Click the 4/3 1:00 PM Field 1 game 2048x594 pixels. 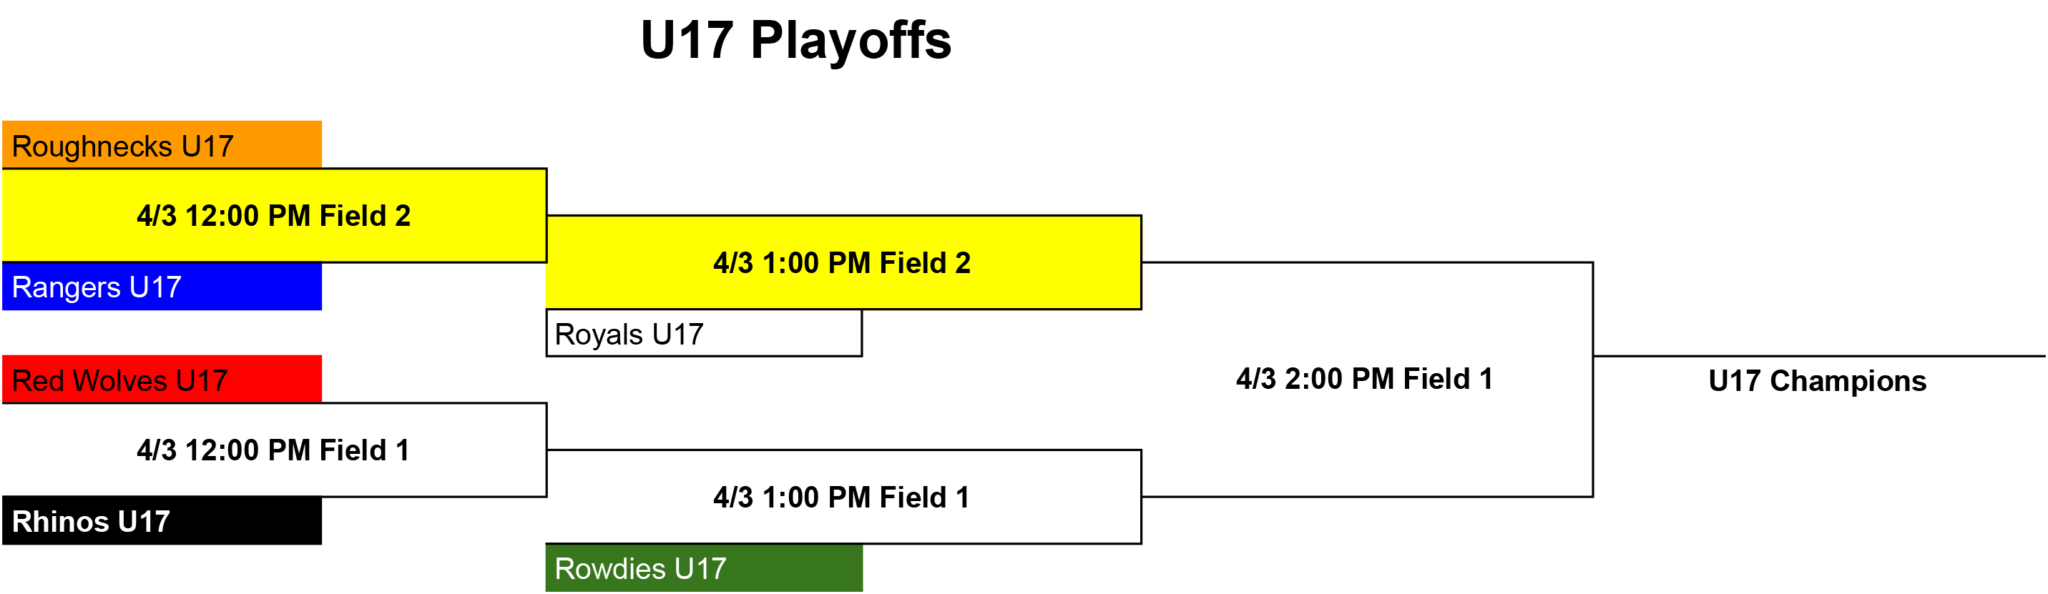(x=843, y=497)
